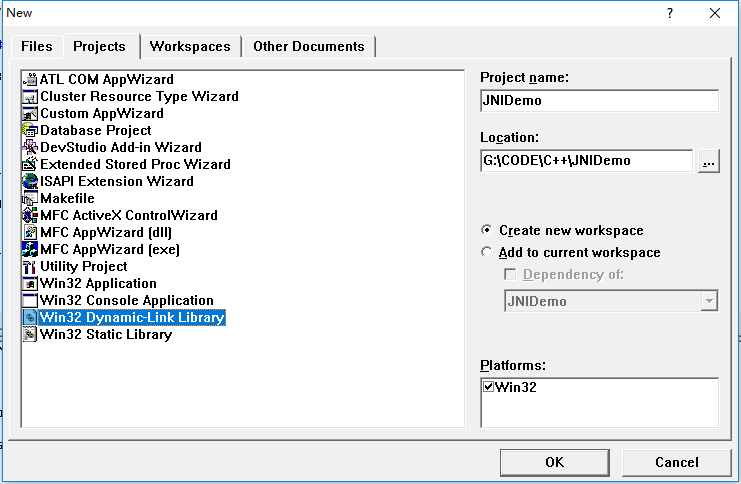This screenshot has width=741, height=484.
Task: Click the MFC AppWizard (dll) icon
Action: [x=30, y=233]
